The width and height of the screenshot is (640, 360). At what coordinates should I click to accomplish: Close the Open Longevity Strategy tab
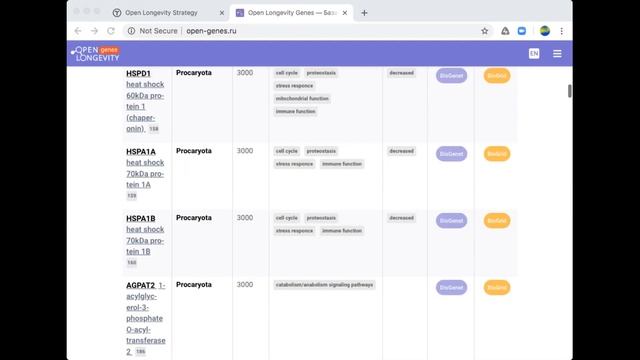click(222, 13)
